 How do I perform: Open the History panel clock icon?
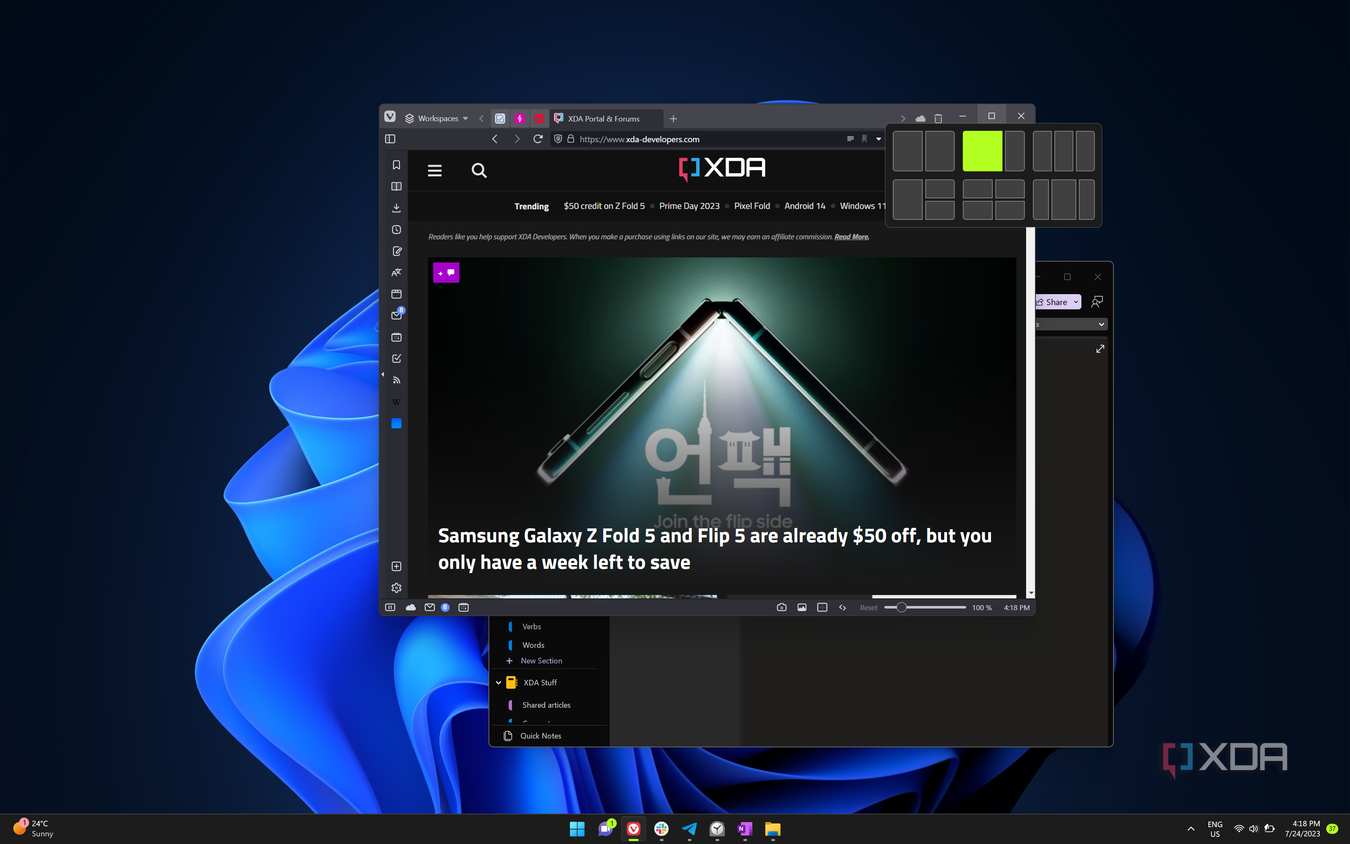tap(396, 229)
